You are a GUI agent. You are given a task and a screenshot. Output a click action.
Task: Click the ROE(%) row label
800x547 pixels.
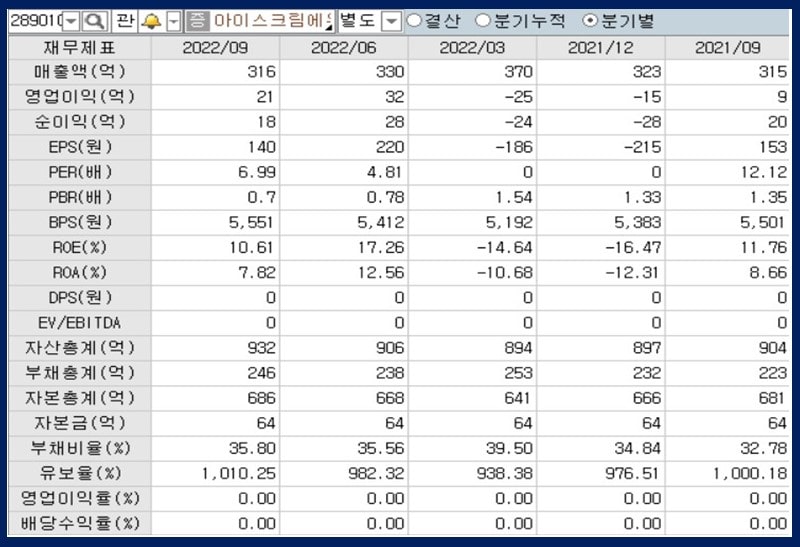(x=80, y=247)
